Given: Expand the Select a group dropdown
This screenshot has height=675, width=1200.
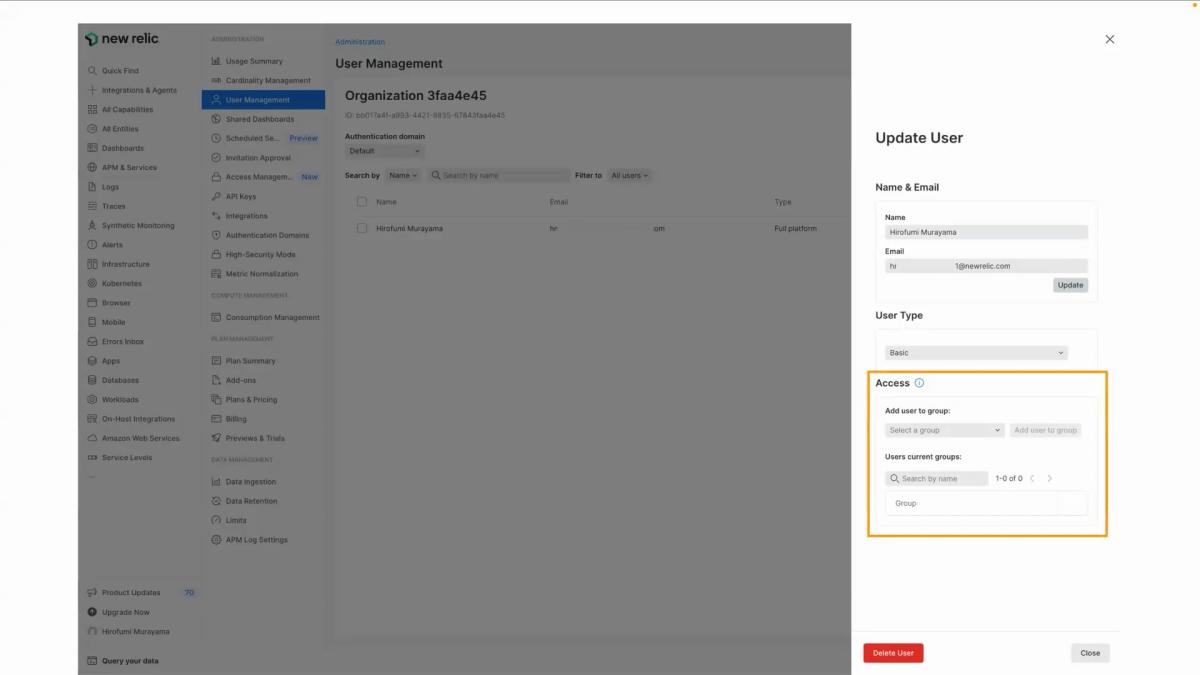Looking at the screenshot, I should pyautogui.click(x=944, y=430).
